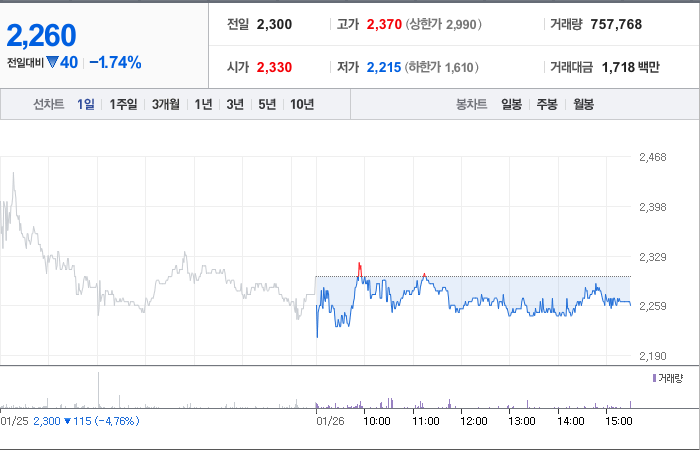The height and width of the screenshot is (450, 700).
Task: Switch to 월봉 candle chart
Action: [x=583, y=104]
